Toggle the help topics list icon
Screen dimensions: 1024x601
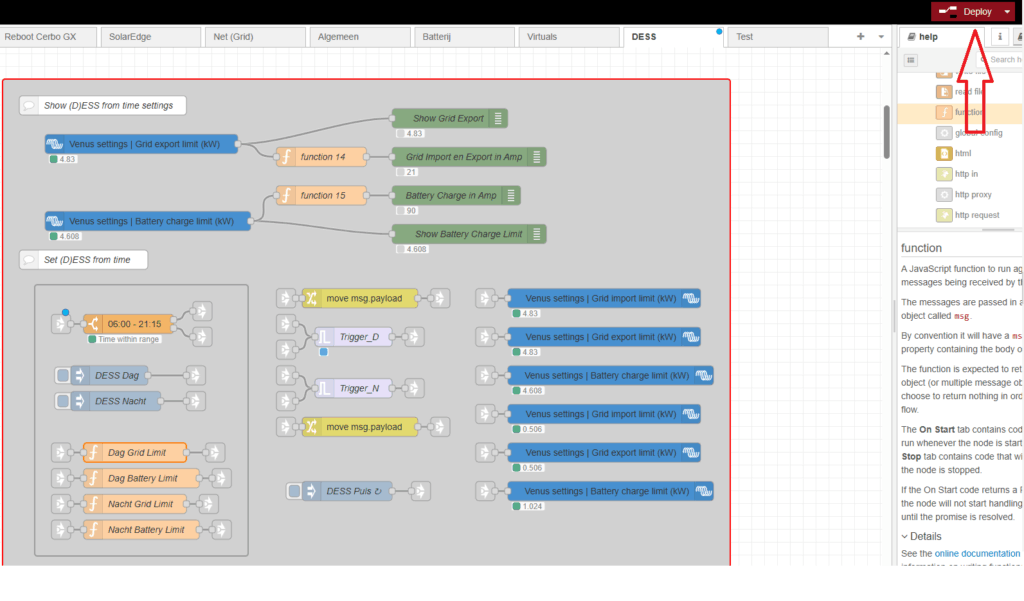(911, 60)
